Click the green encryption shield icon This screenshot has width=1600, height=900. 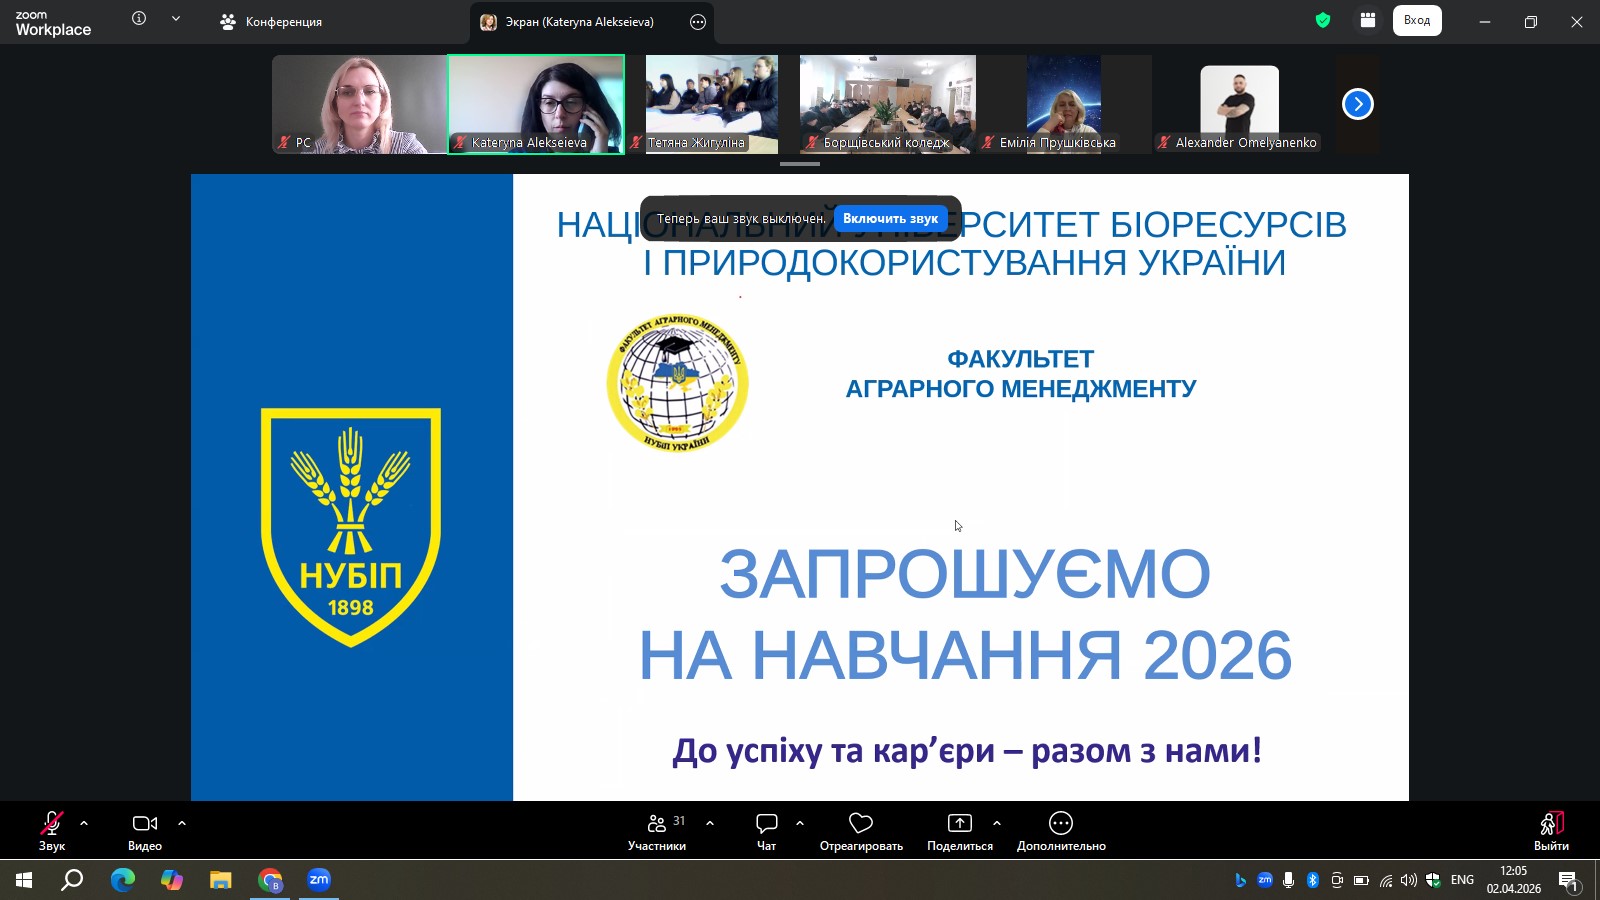click(x=1323, y=20)
